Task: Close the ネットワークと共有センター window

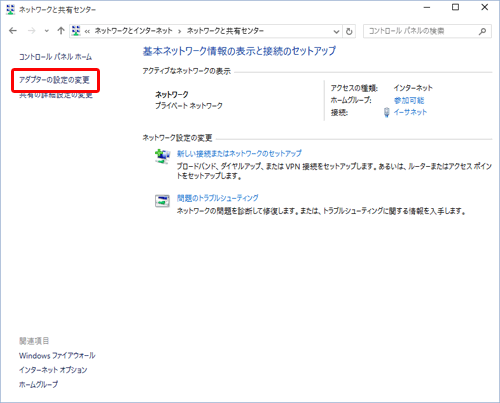Action: coord(485,8)
